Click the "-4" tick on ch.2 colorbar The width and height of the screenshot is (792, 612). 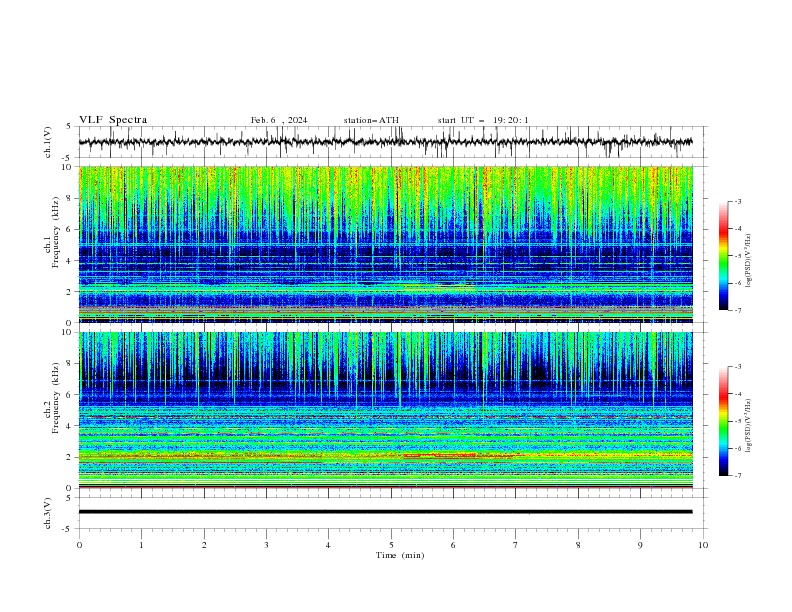click(737, 394)
